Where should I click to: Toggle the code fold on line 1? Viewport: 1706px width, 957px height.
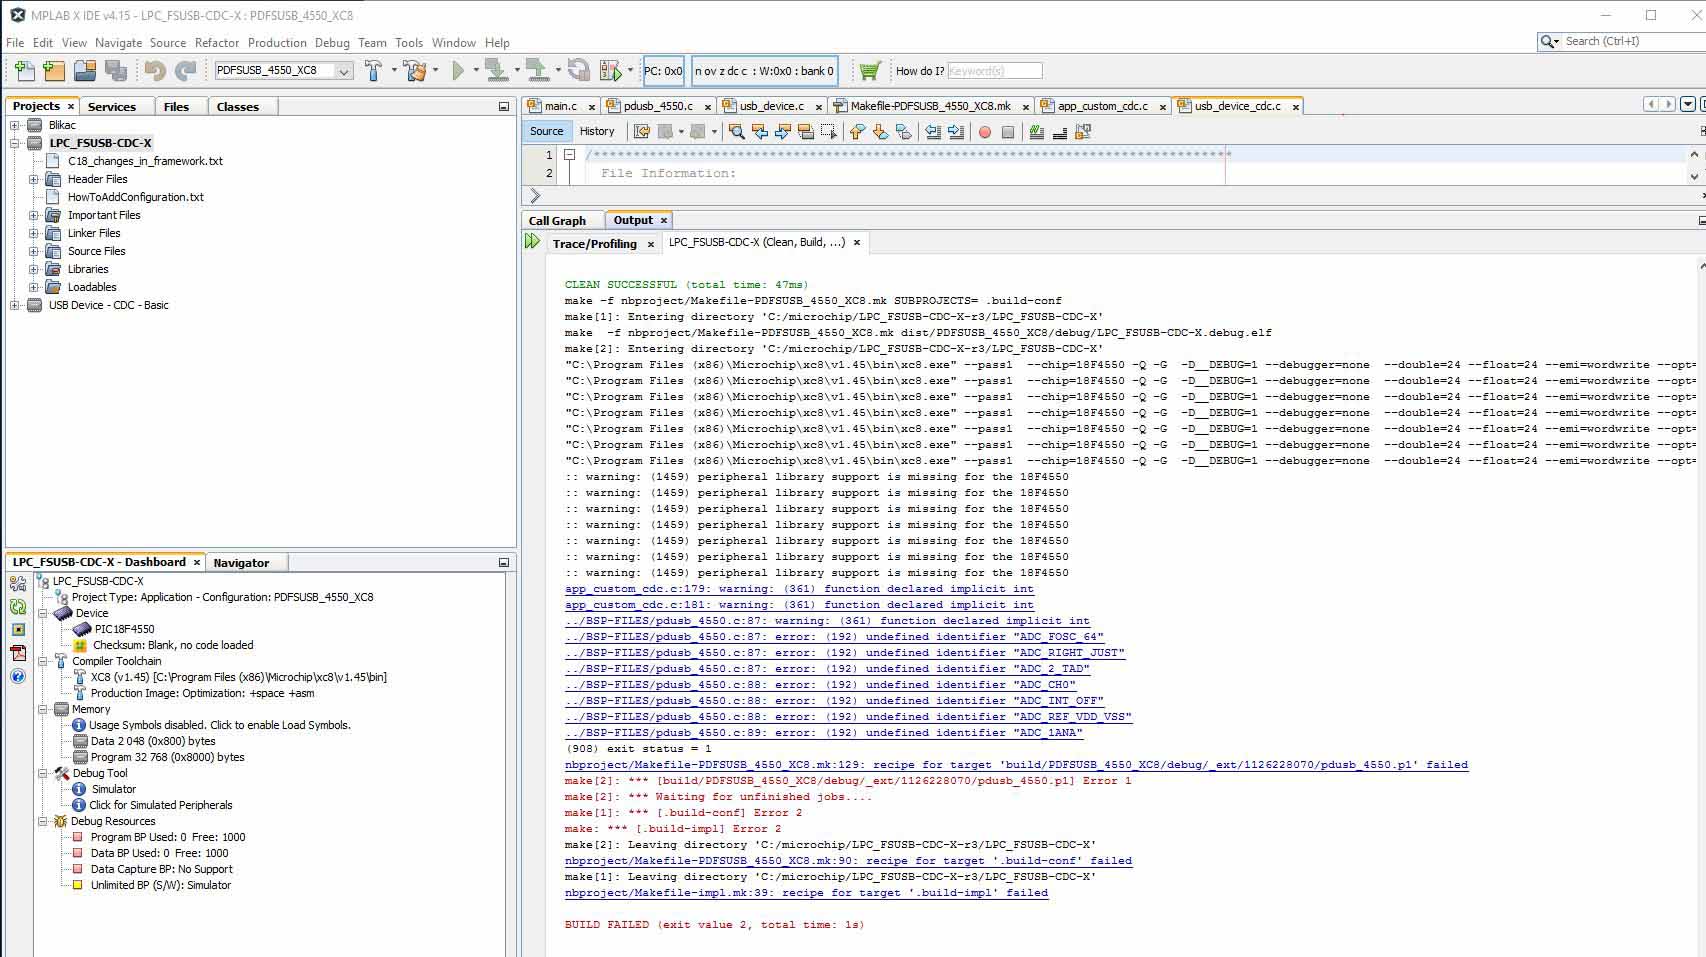point(569,155)
